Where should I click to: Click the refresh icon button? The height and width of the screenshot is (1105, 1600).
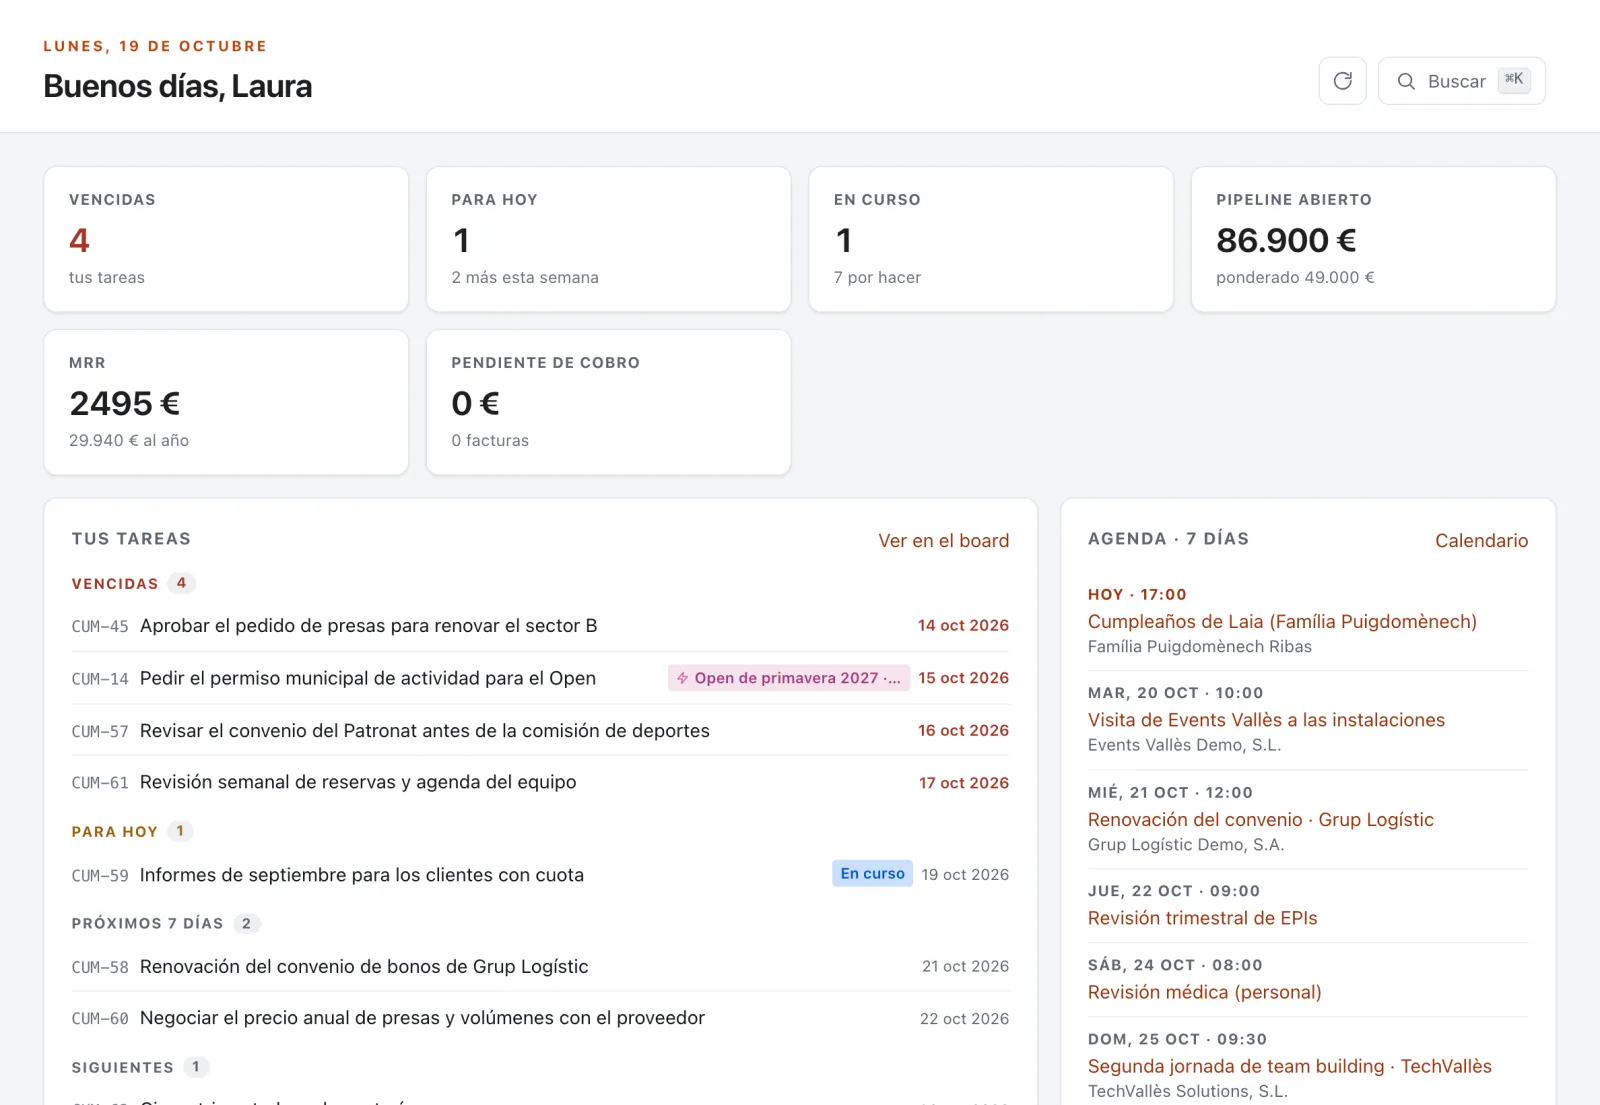(x=1342, y=81)
